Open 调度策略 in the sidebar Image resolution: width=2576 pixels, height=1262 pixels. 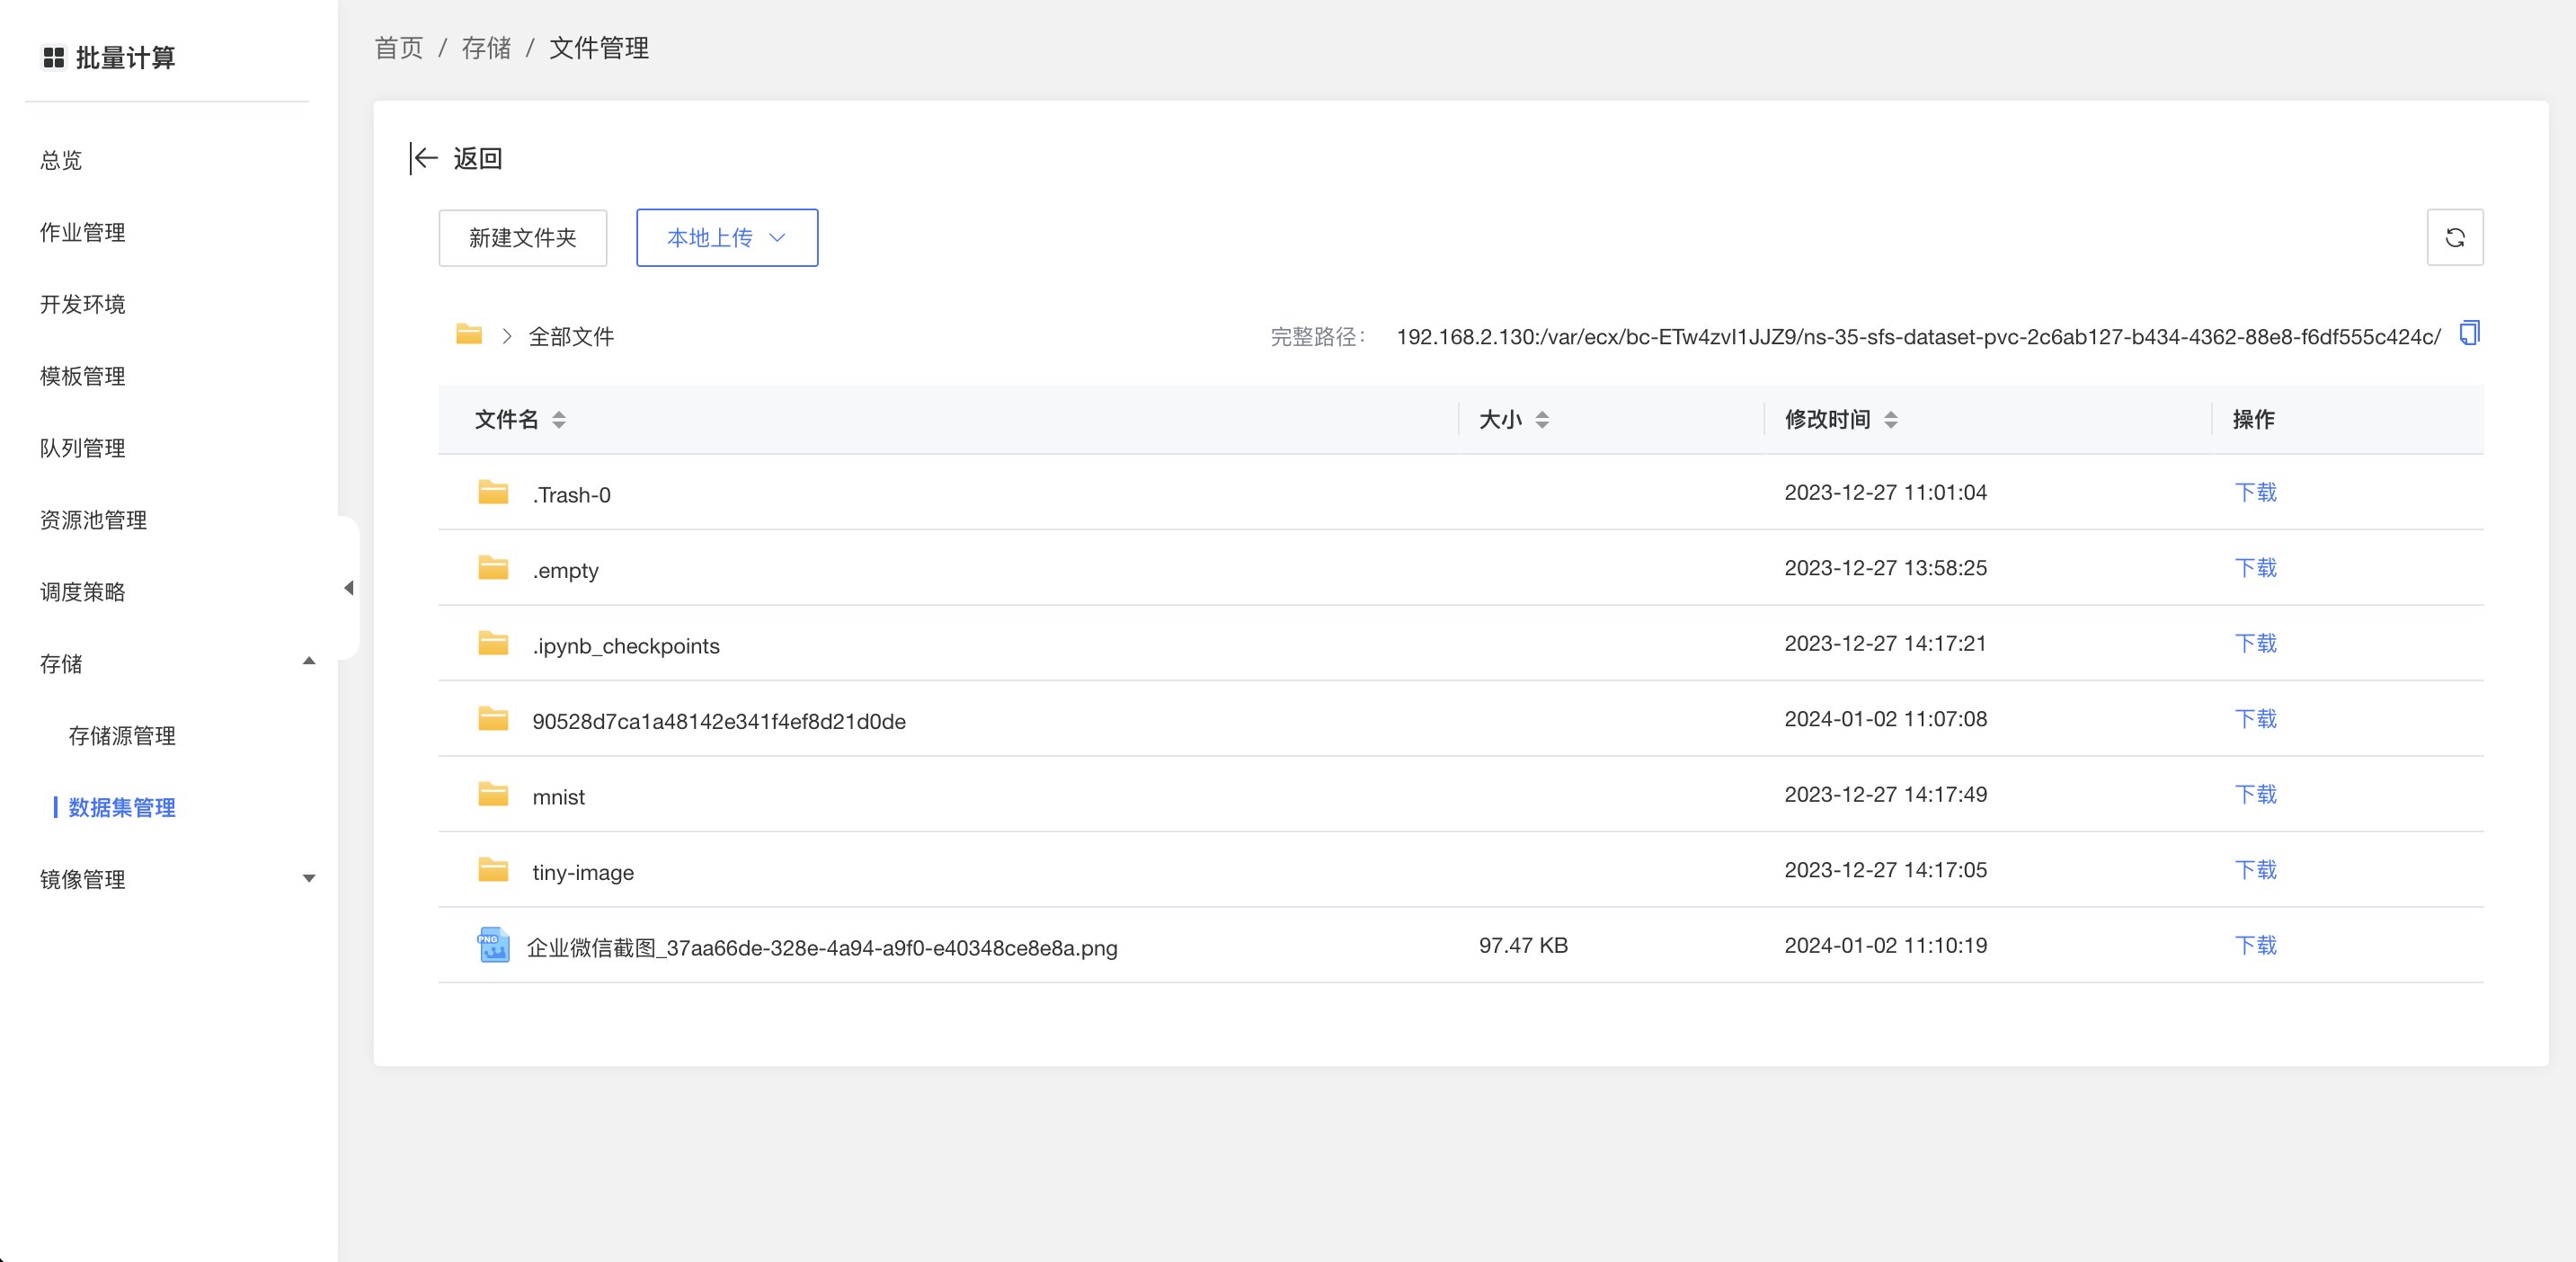(82, 592)
